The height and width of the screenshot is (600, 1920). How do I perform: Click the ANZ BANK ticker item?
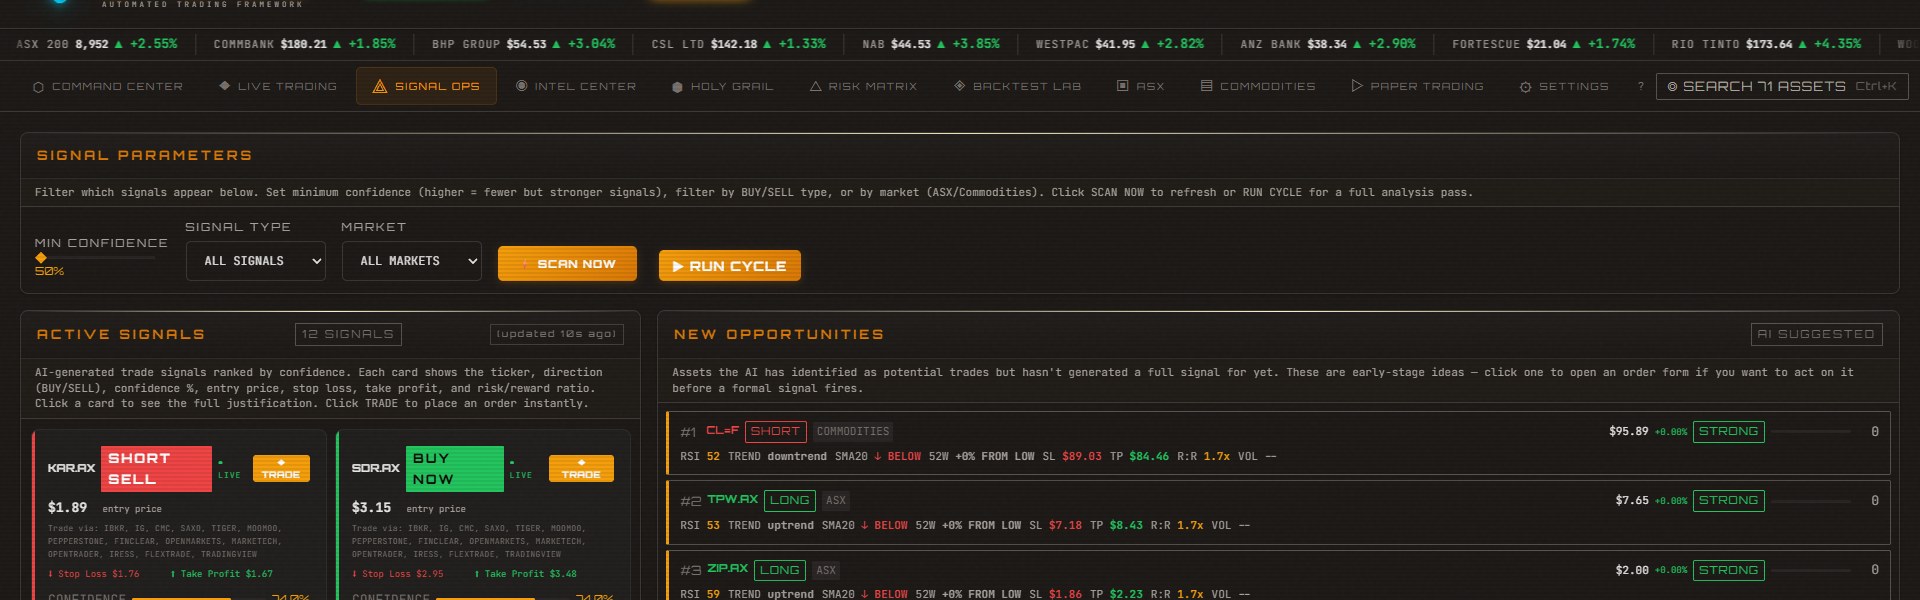coord(1327,44)
